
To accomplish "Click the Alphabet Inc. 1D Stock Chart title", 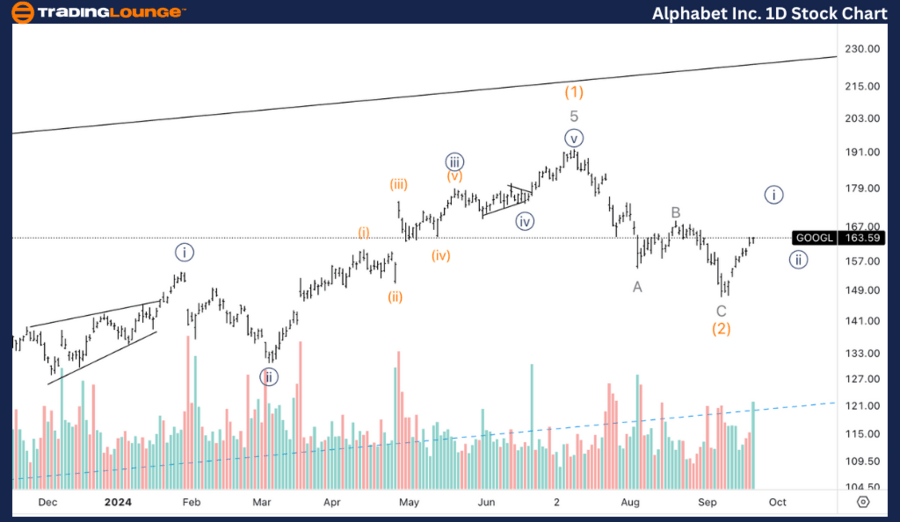I will coord(768,13).
